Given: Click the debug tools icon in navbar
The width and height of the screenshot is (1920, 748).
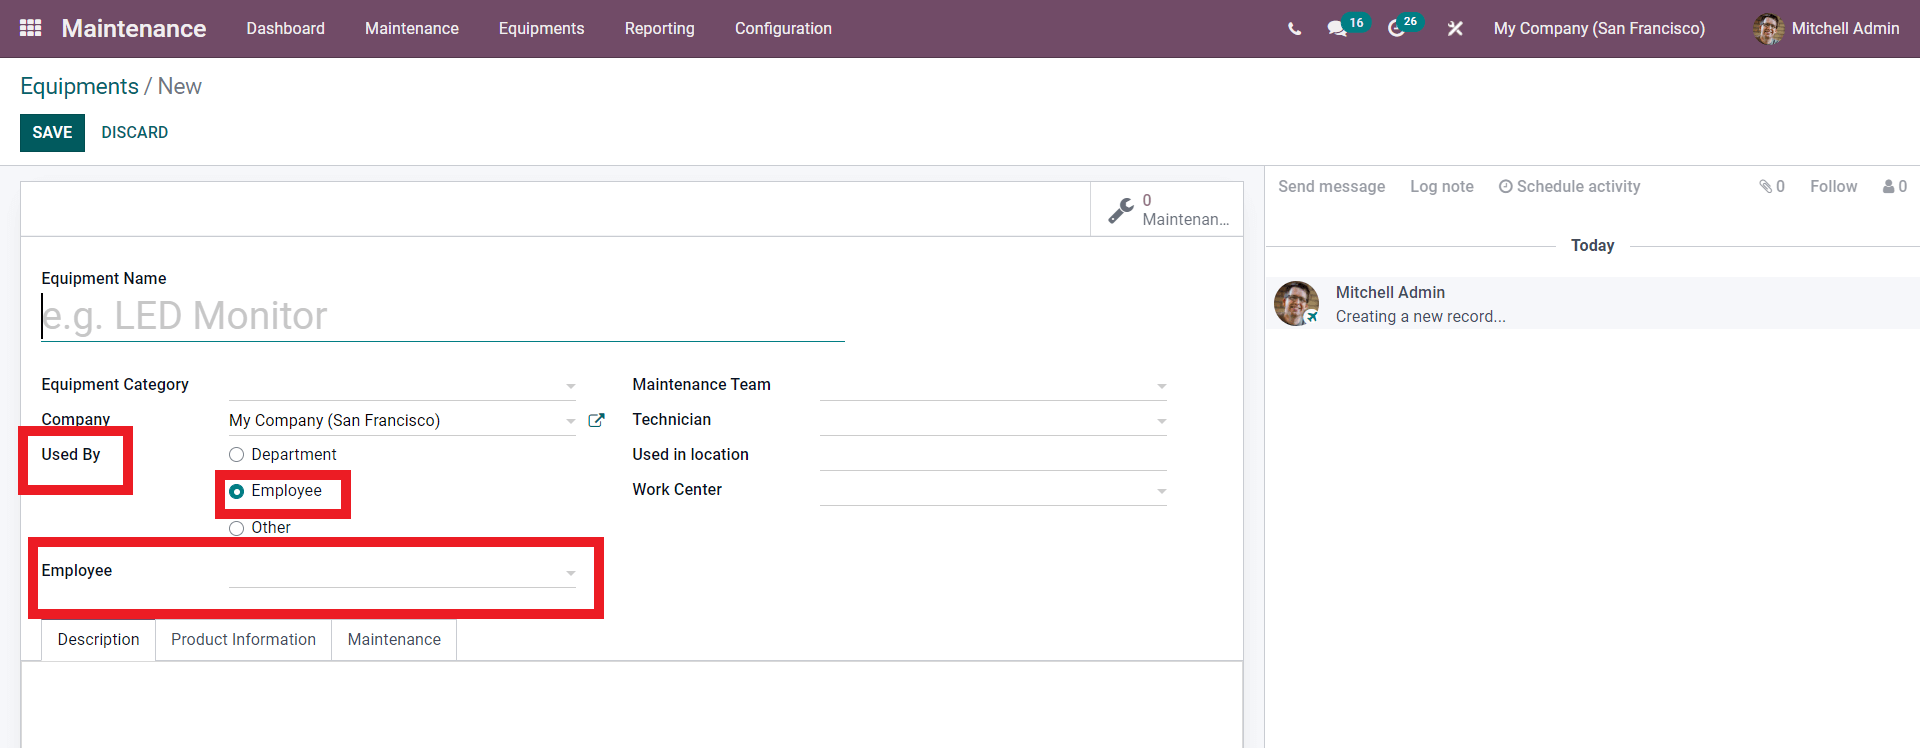Looking at the screenshot, I should tap(1455, 29).
